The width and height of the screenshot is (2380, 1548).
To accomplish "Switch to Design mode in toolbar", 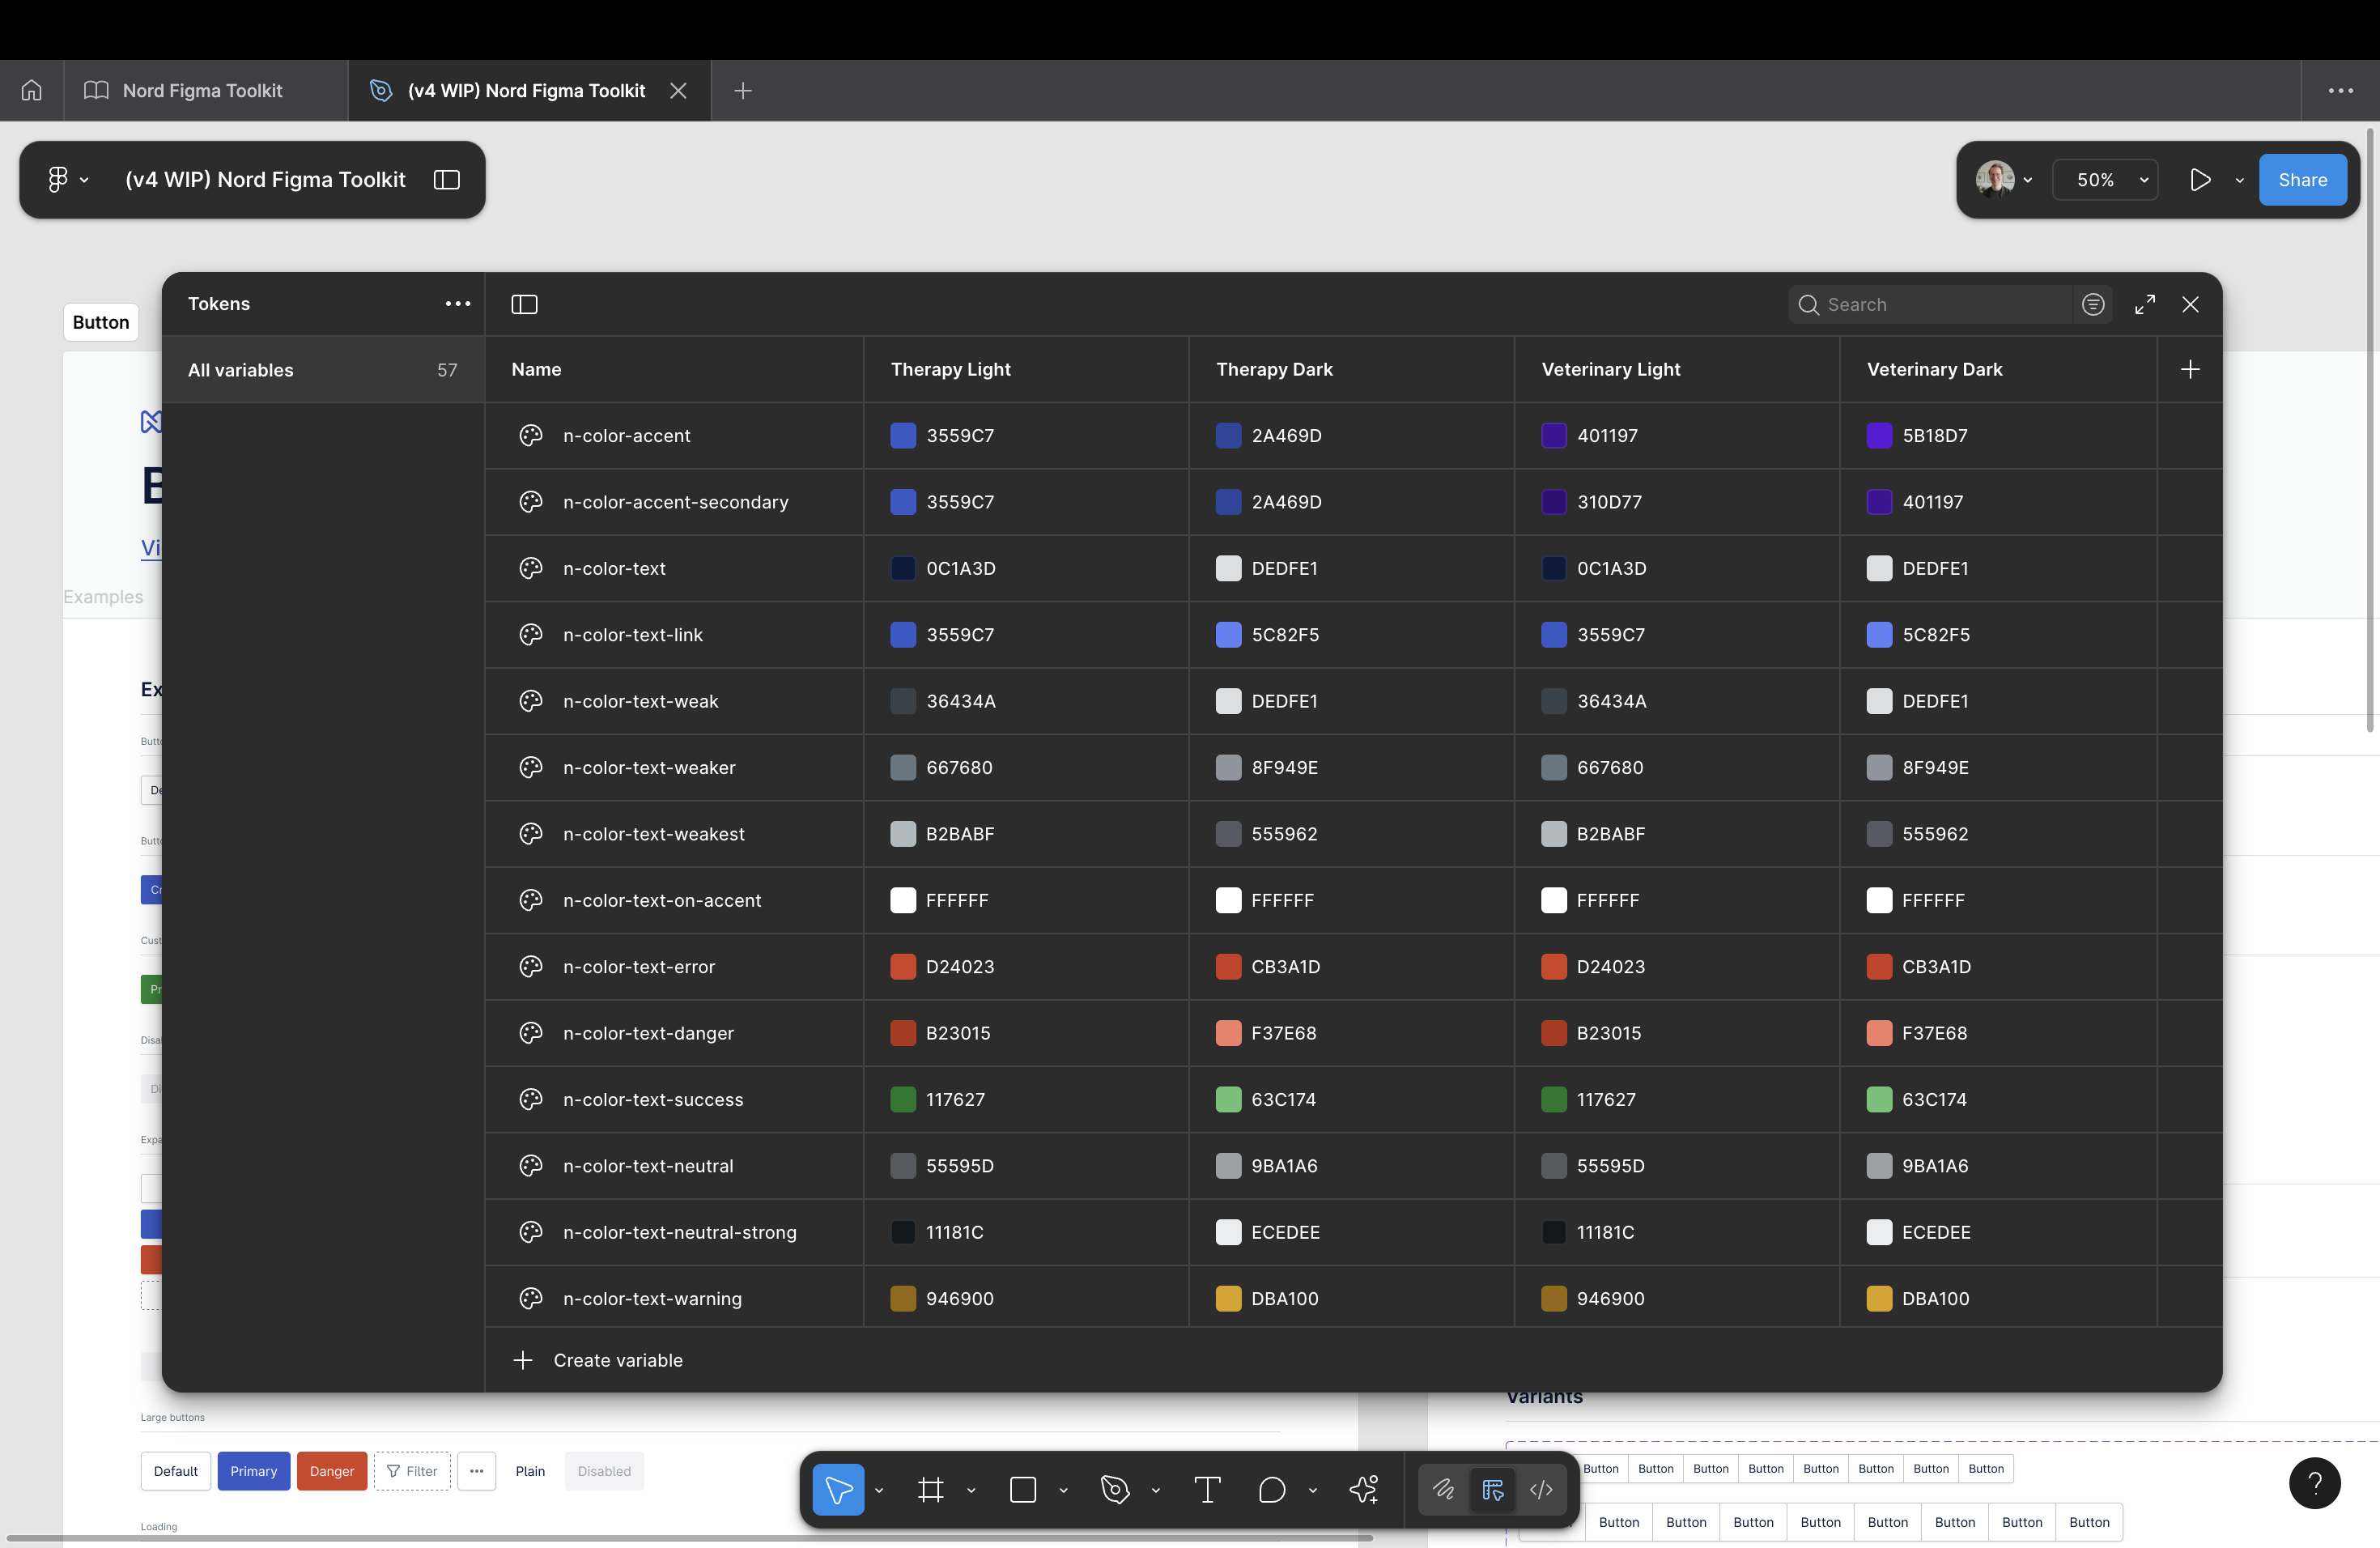I will 1493,1490.
